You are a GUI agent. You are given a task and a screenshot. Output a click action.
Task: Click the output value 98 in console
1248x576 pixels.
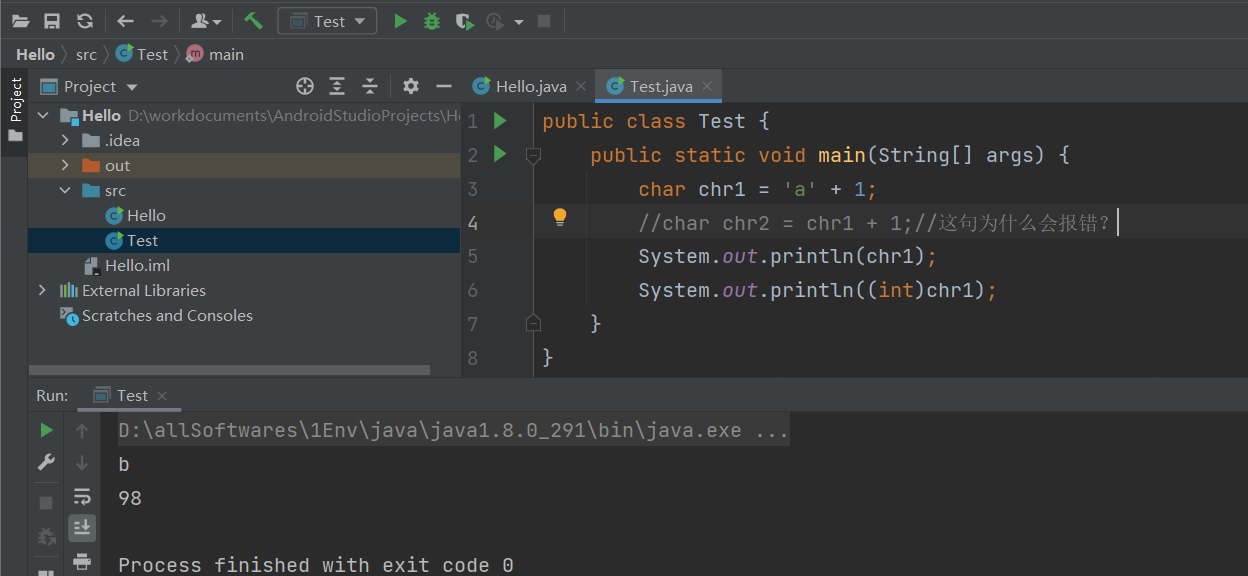coord(130,498)
